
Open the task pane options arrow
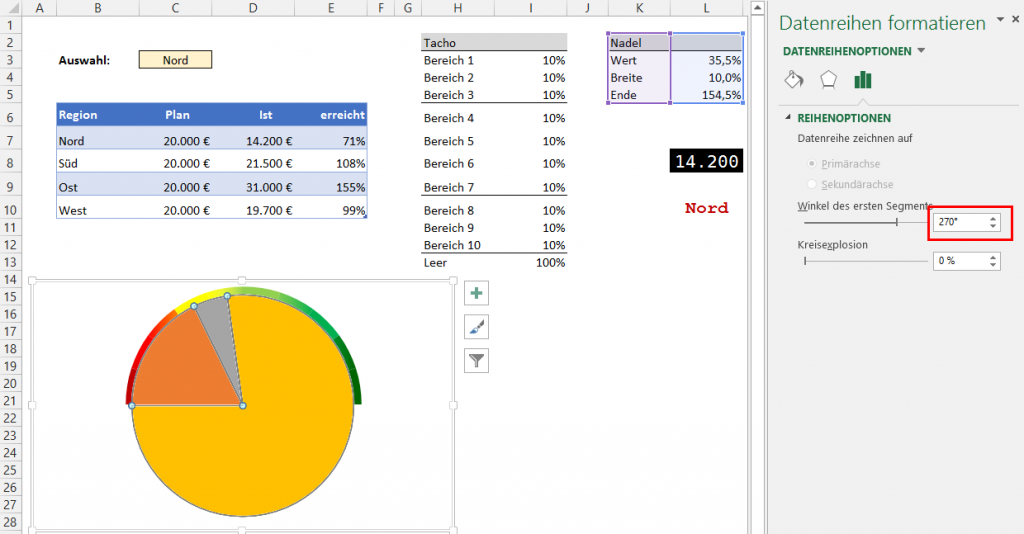(x=999, y=21)
